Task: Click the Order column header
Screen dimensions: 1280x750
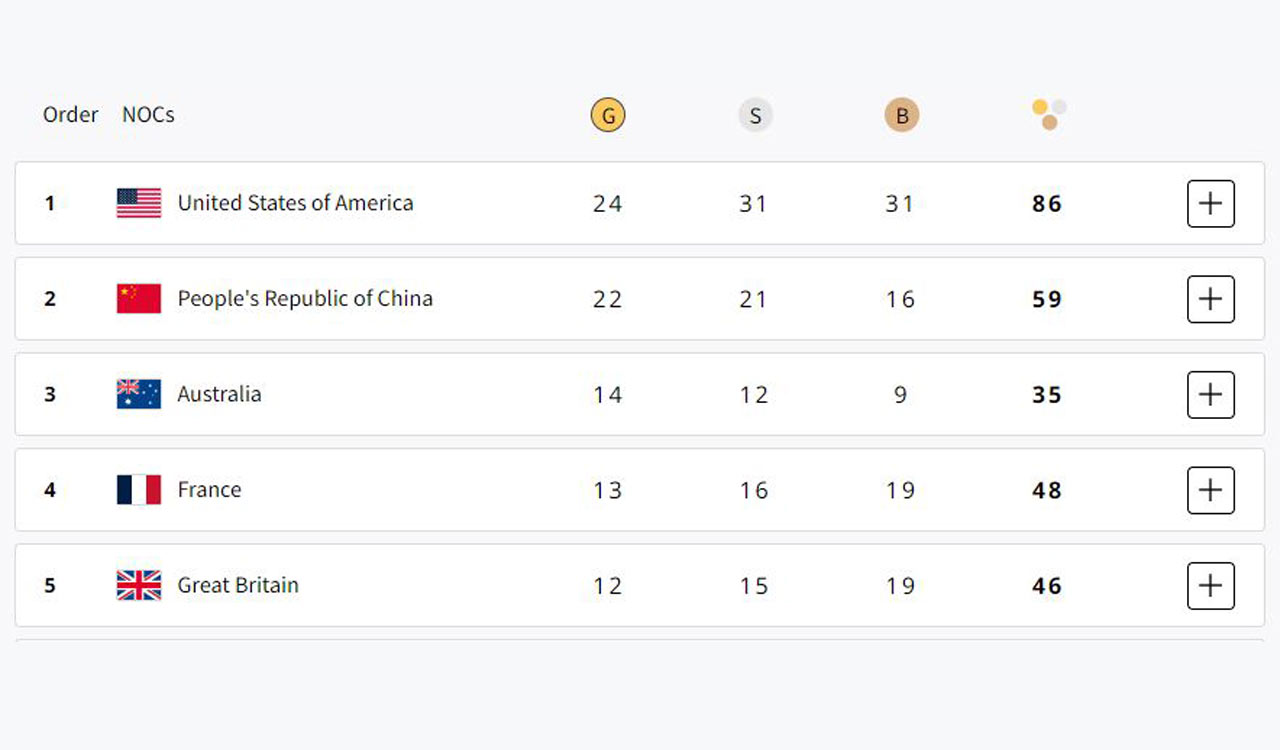Action: (x=70, y=114)
